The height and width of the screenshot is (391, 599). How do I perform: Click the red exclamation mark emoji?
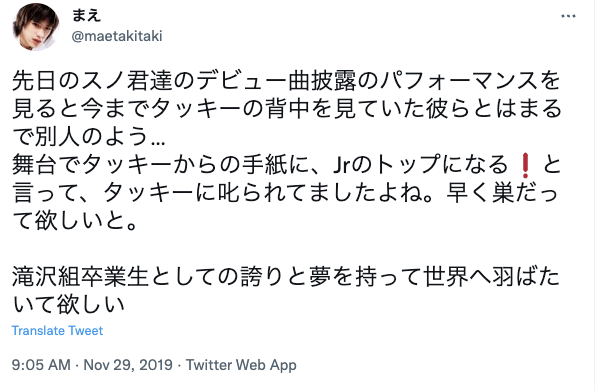[525, 165]
